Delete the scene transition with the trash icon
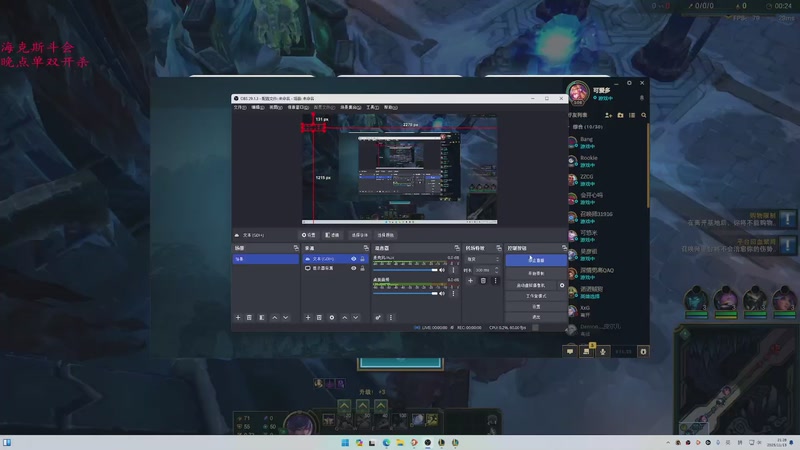The image size is (800, 450). click(x=483, y=281)
